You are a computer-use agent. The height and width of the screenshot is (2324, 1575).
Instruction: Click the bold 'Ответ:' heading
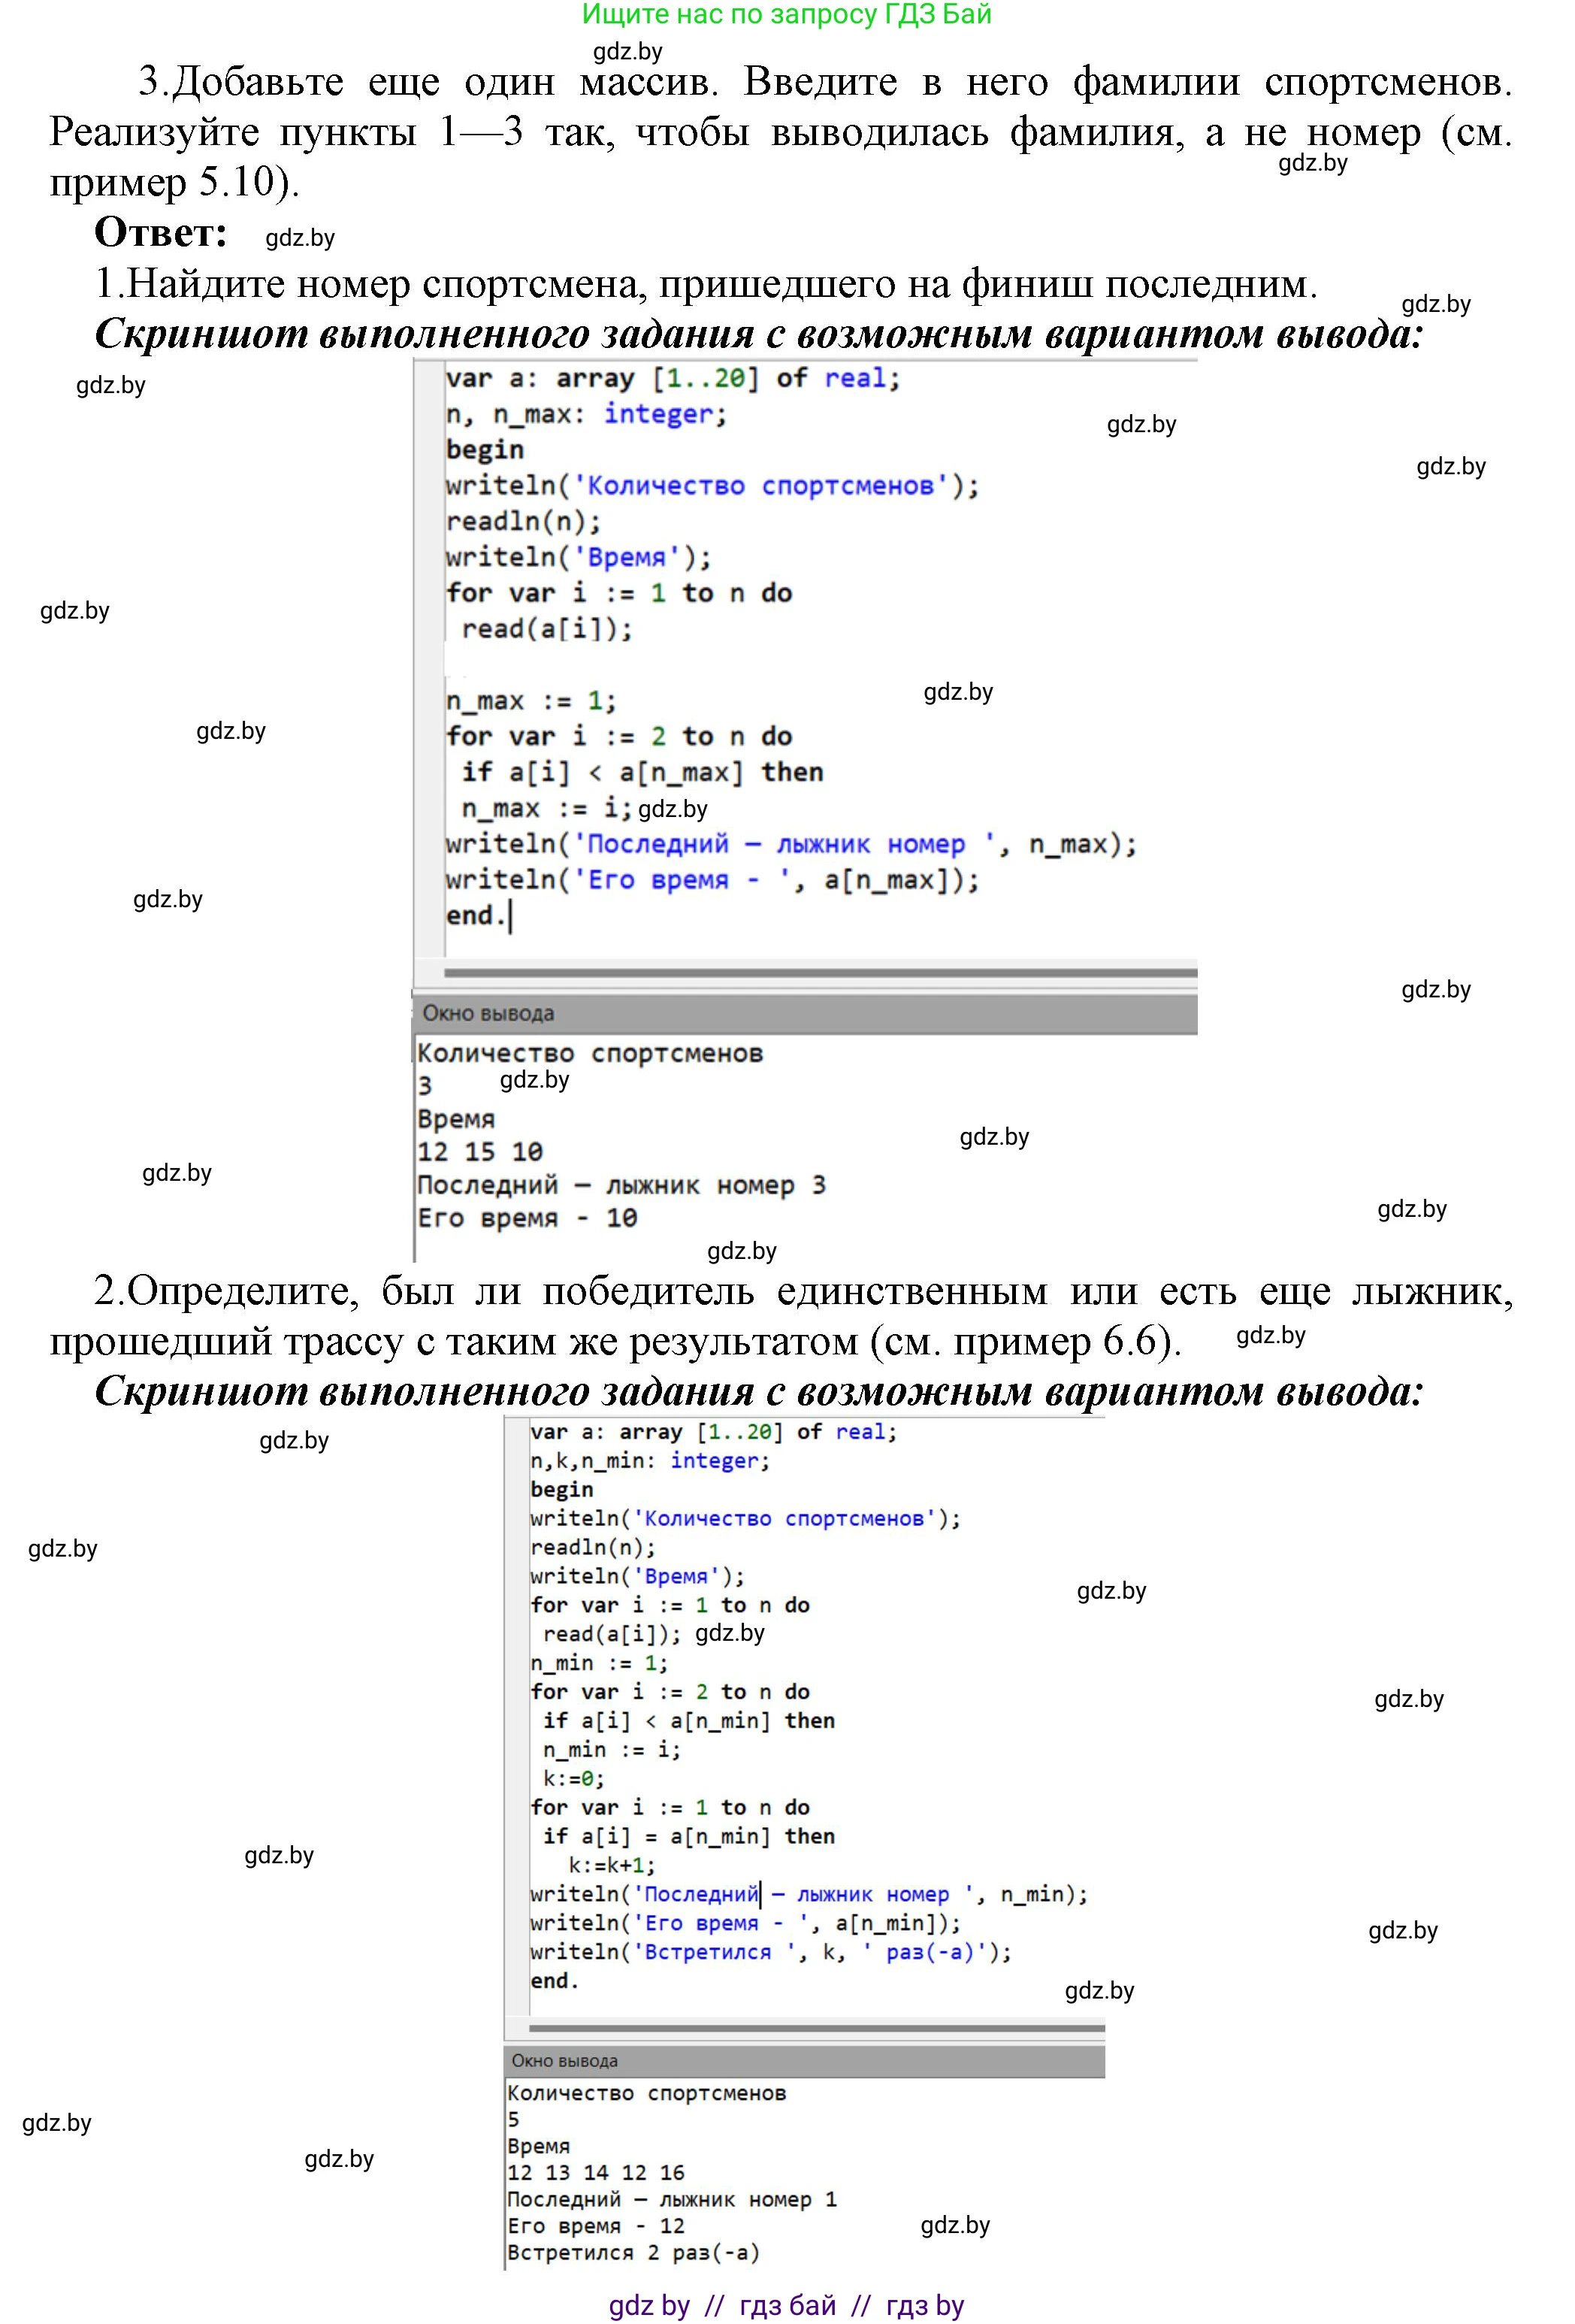[x=161, y=232]
